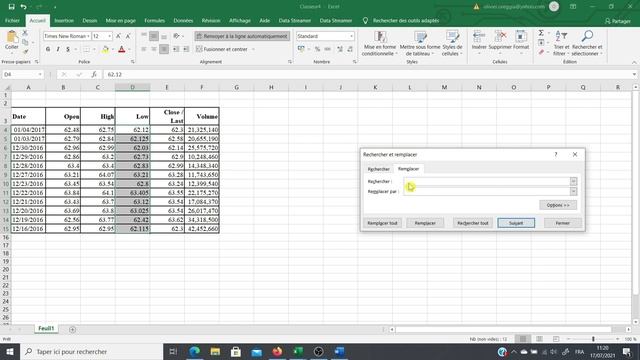Click the Couper scissors icon
640x360 pixels.
[x=25, y=33]
